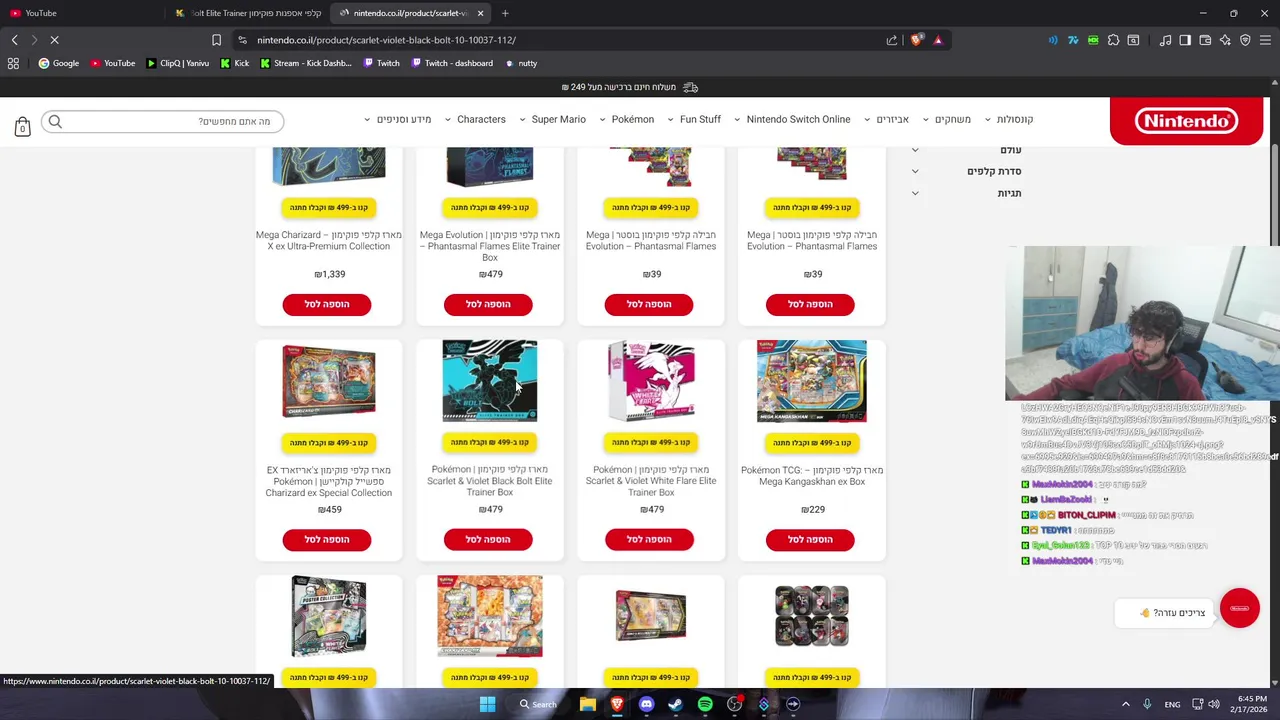Click the site search field
Viewport: 1280px width, 720px height.
[165, 121]
